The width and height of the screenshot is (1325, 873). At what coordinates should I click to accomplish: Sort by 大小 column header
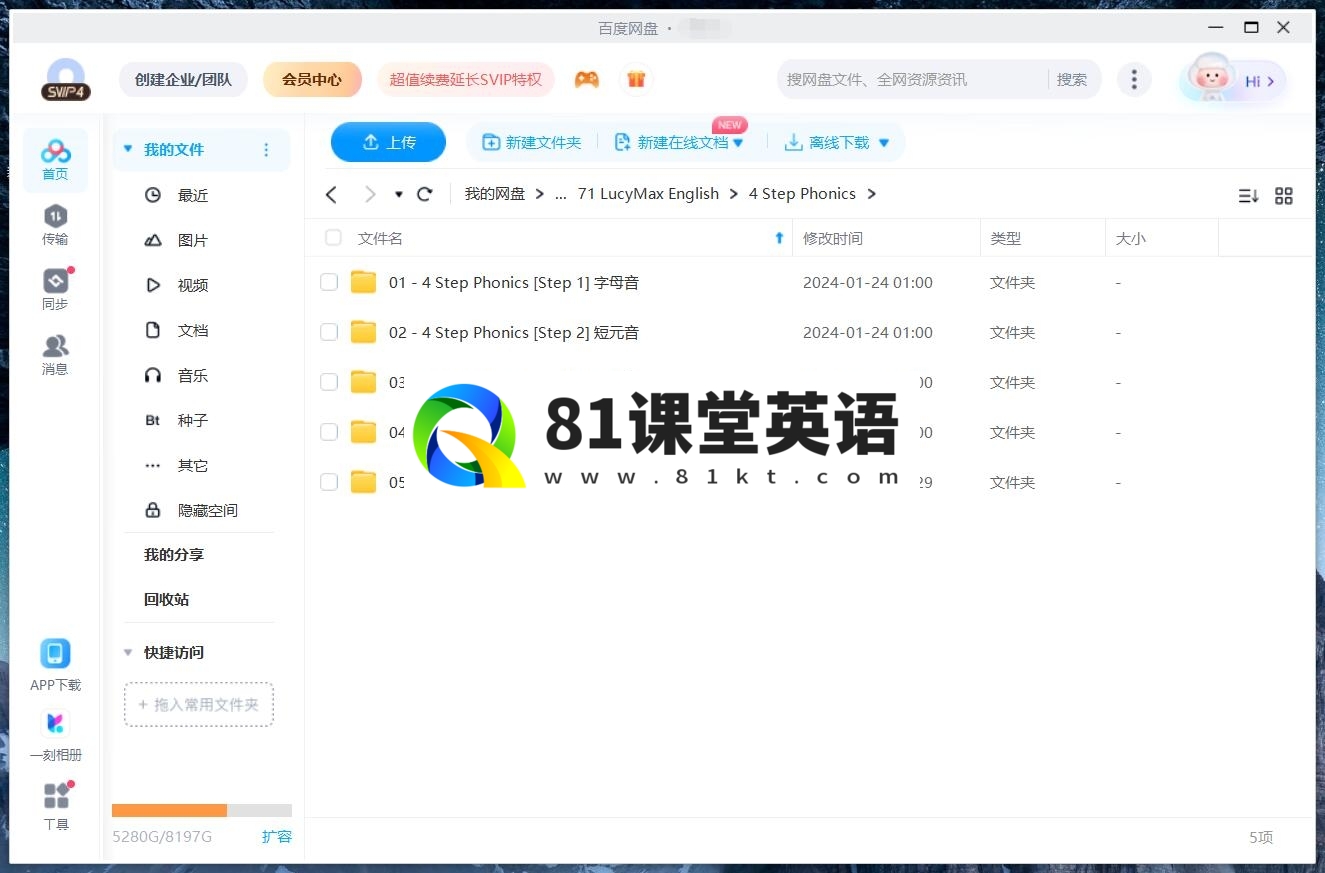coord(1130,238)
